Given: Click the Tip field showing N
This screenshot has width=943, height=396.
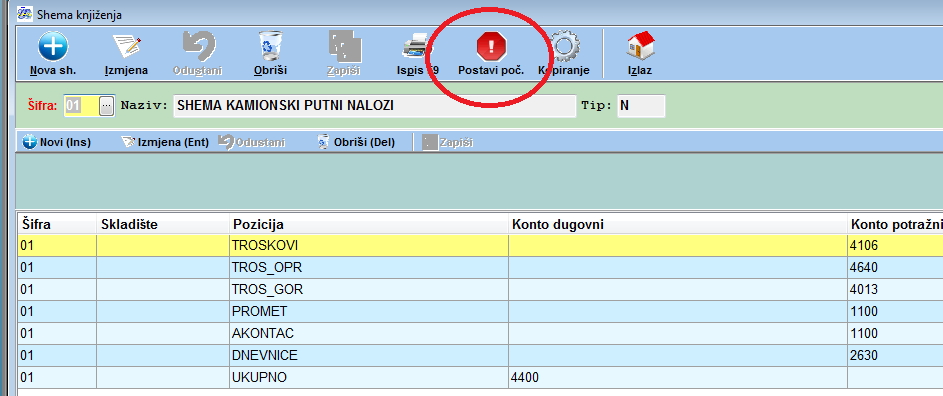Looking at the screenshot, I should [641, 106].
